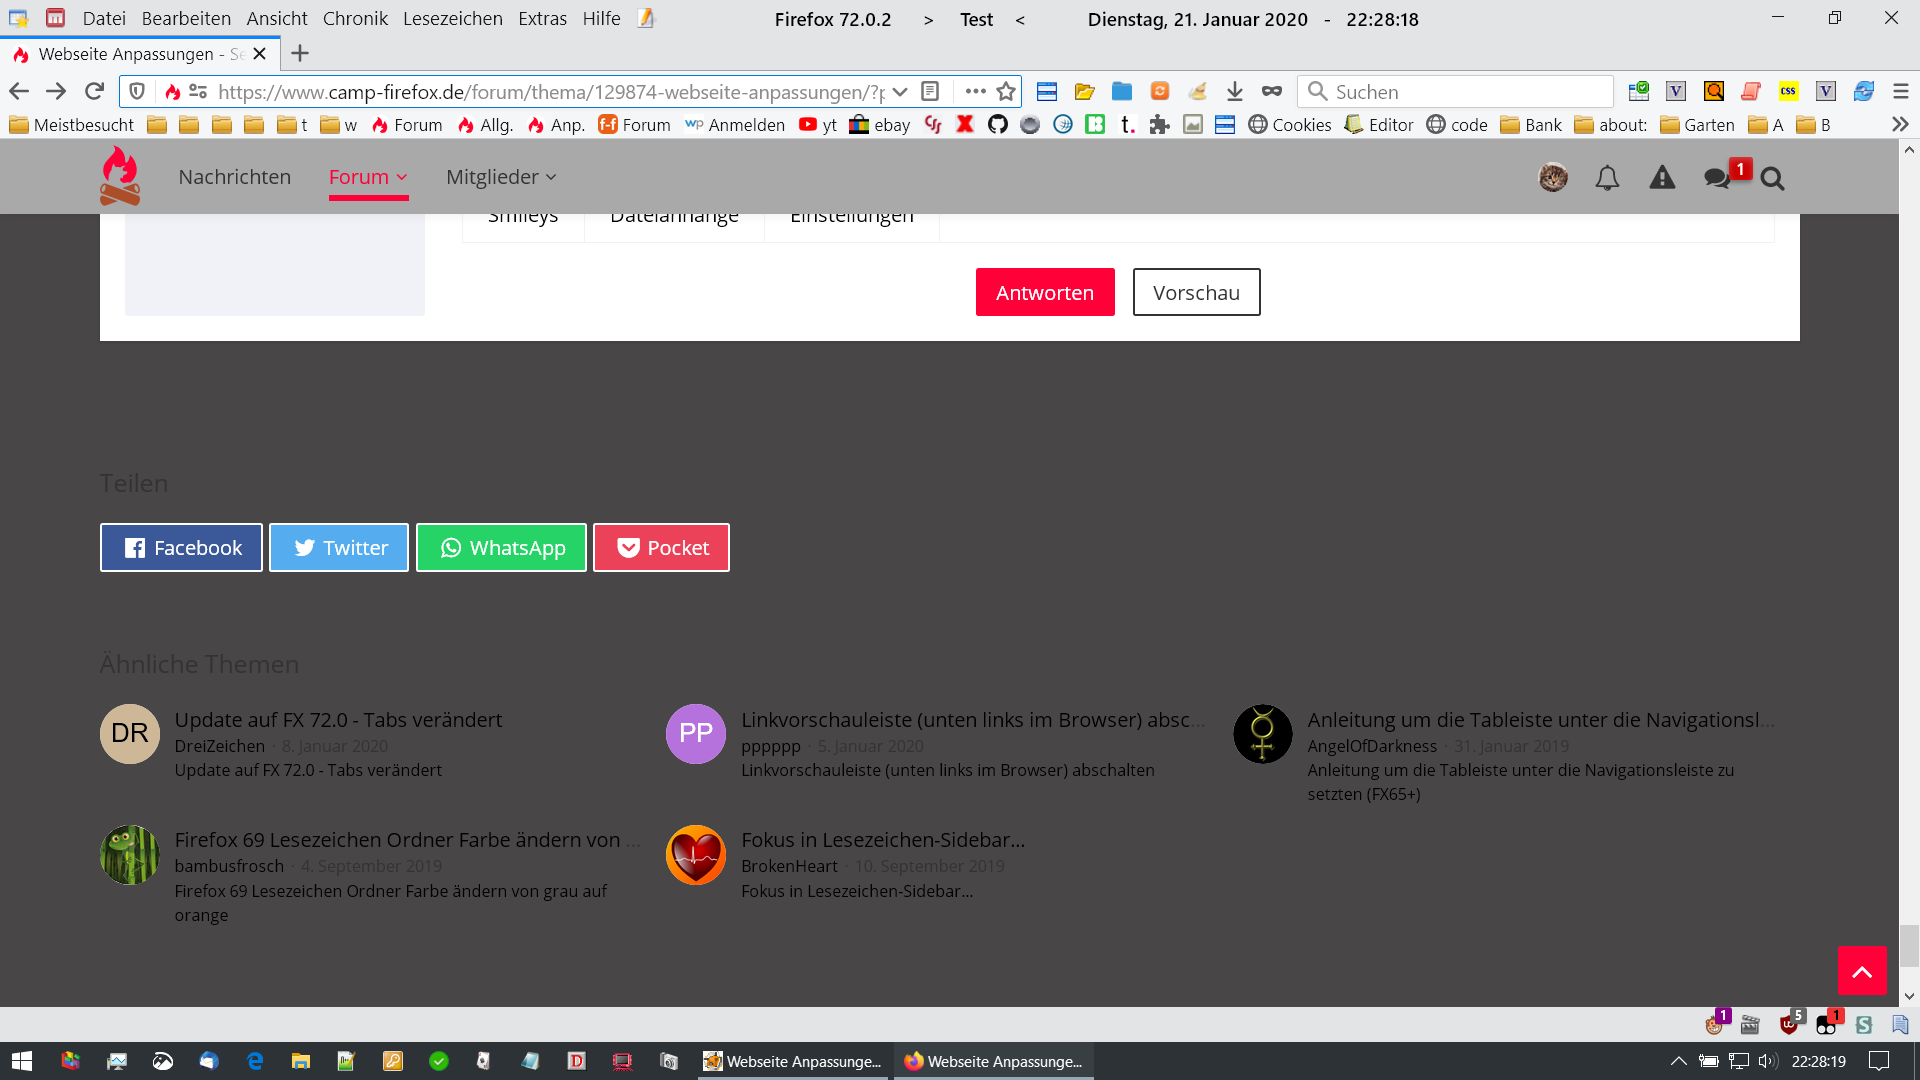Bookmark this page with star icon

tap(1006, 91)
